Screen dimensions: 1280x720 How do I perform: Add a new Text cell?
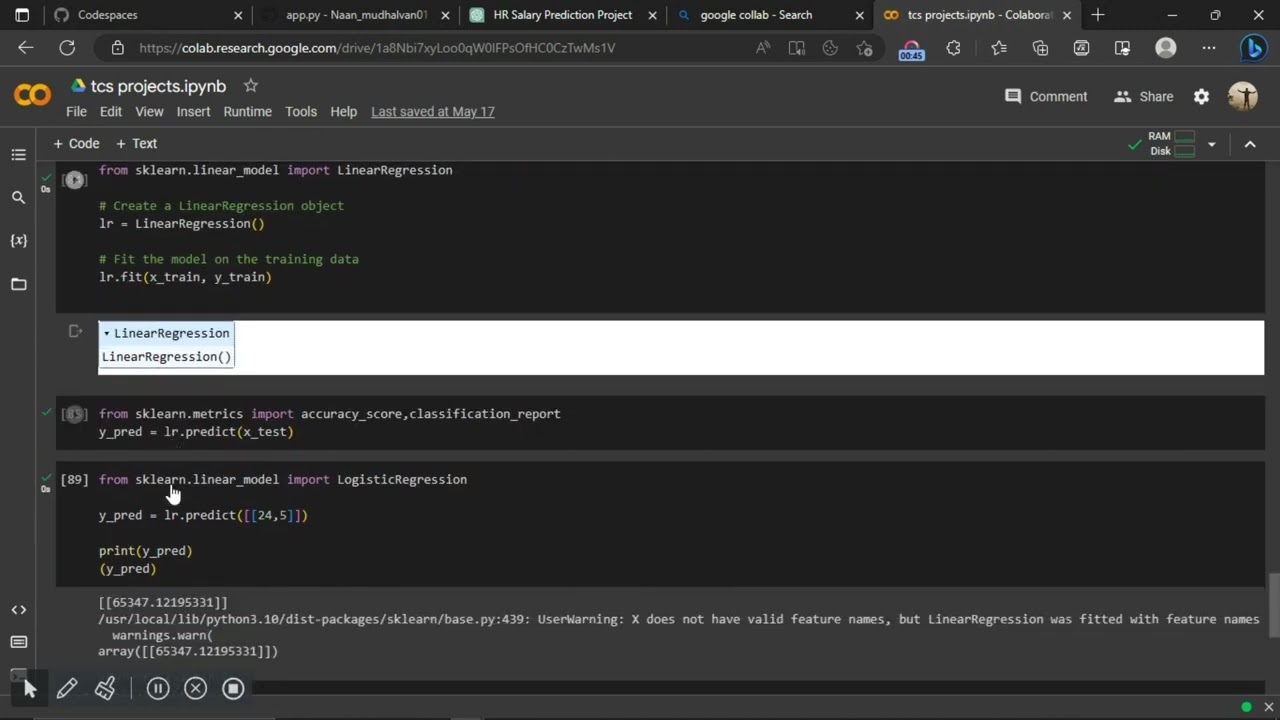tap(136, 144)
